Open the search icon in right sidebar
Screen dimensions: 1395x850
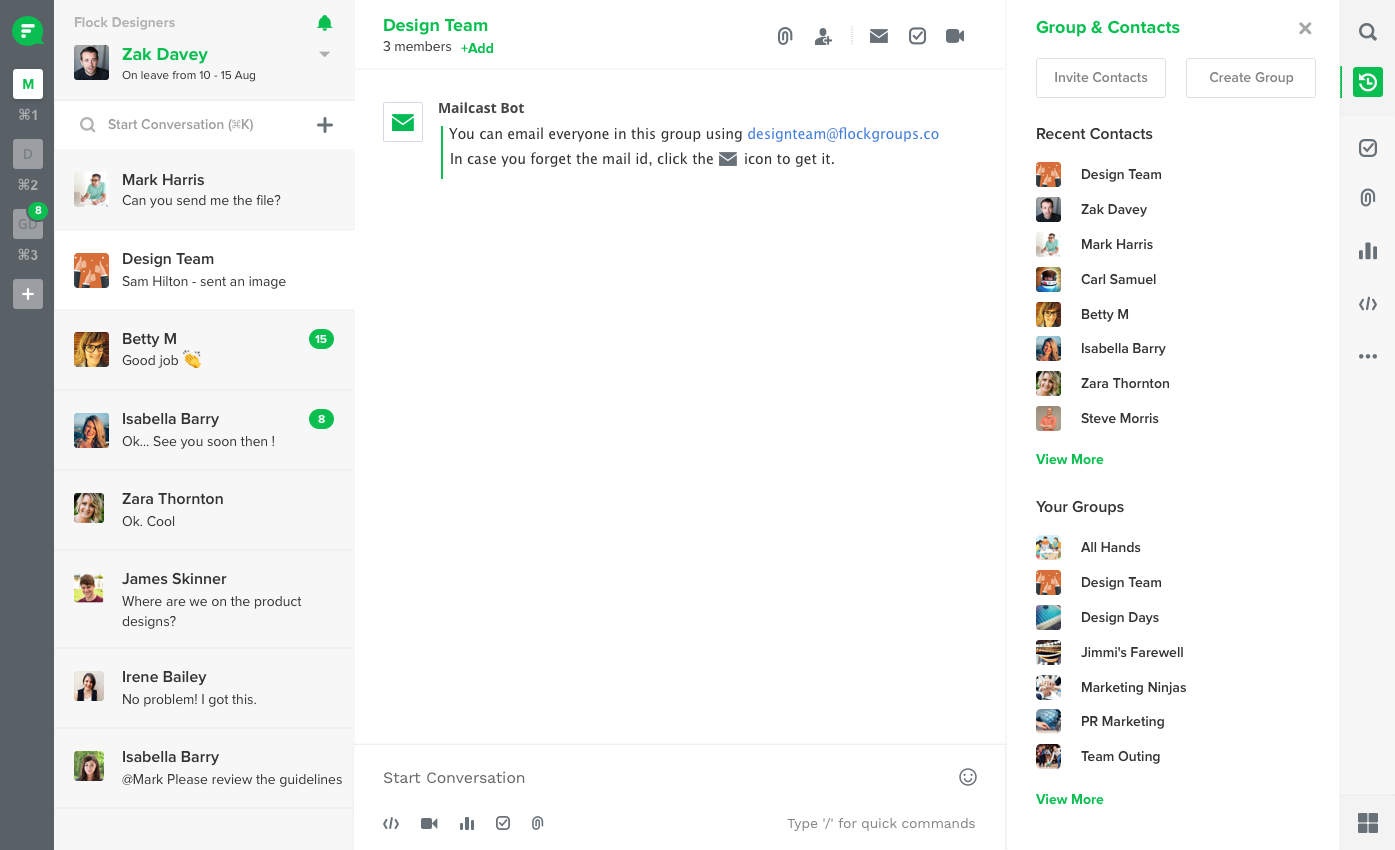1367,32
